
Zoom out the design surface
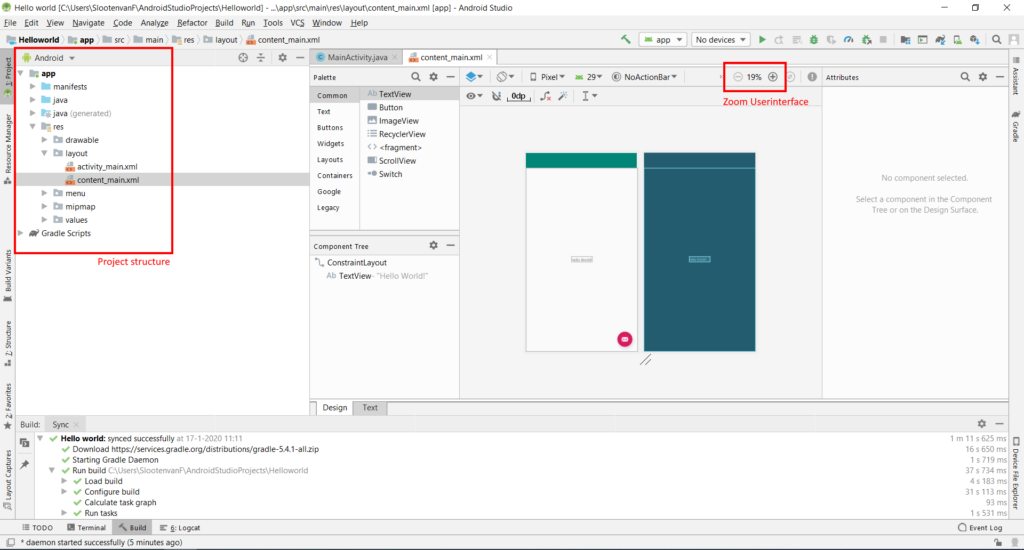[x=737, y=76]
